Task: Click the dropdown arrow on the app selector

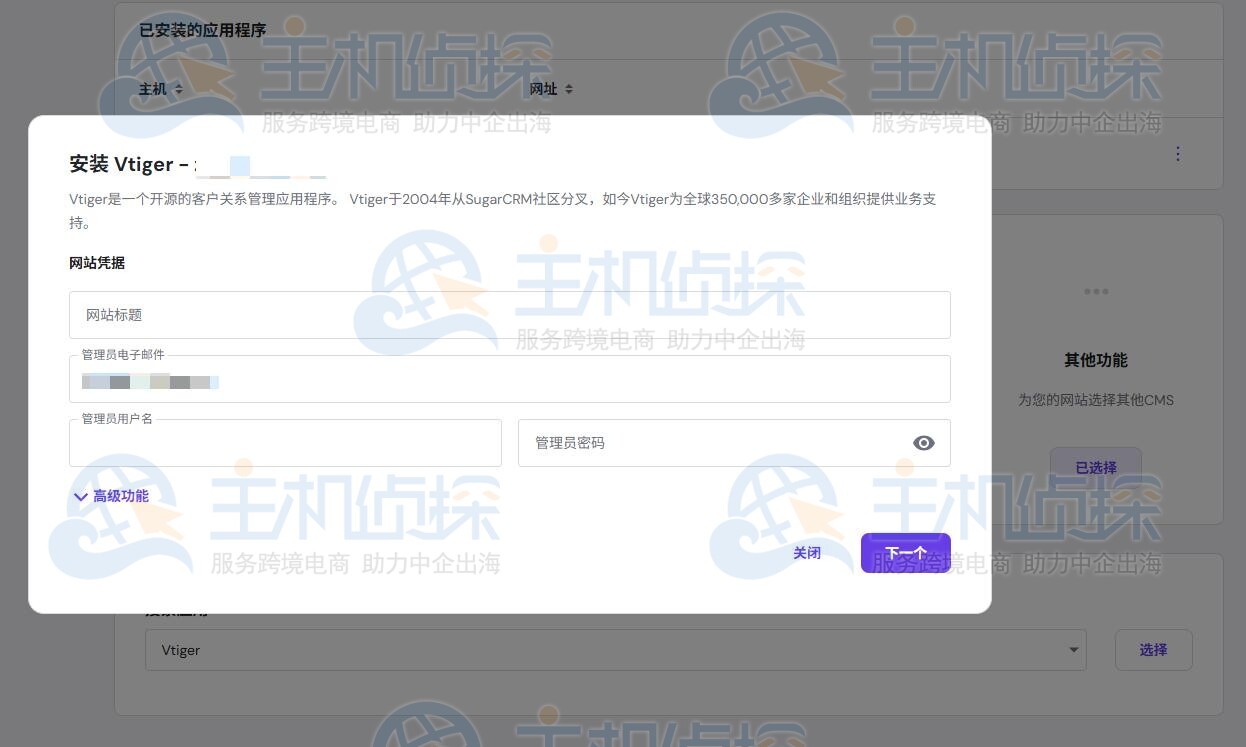Action: pos(1071,649)
